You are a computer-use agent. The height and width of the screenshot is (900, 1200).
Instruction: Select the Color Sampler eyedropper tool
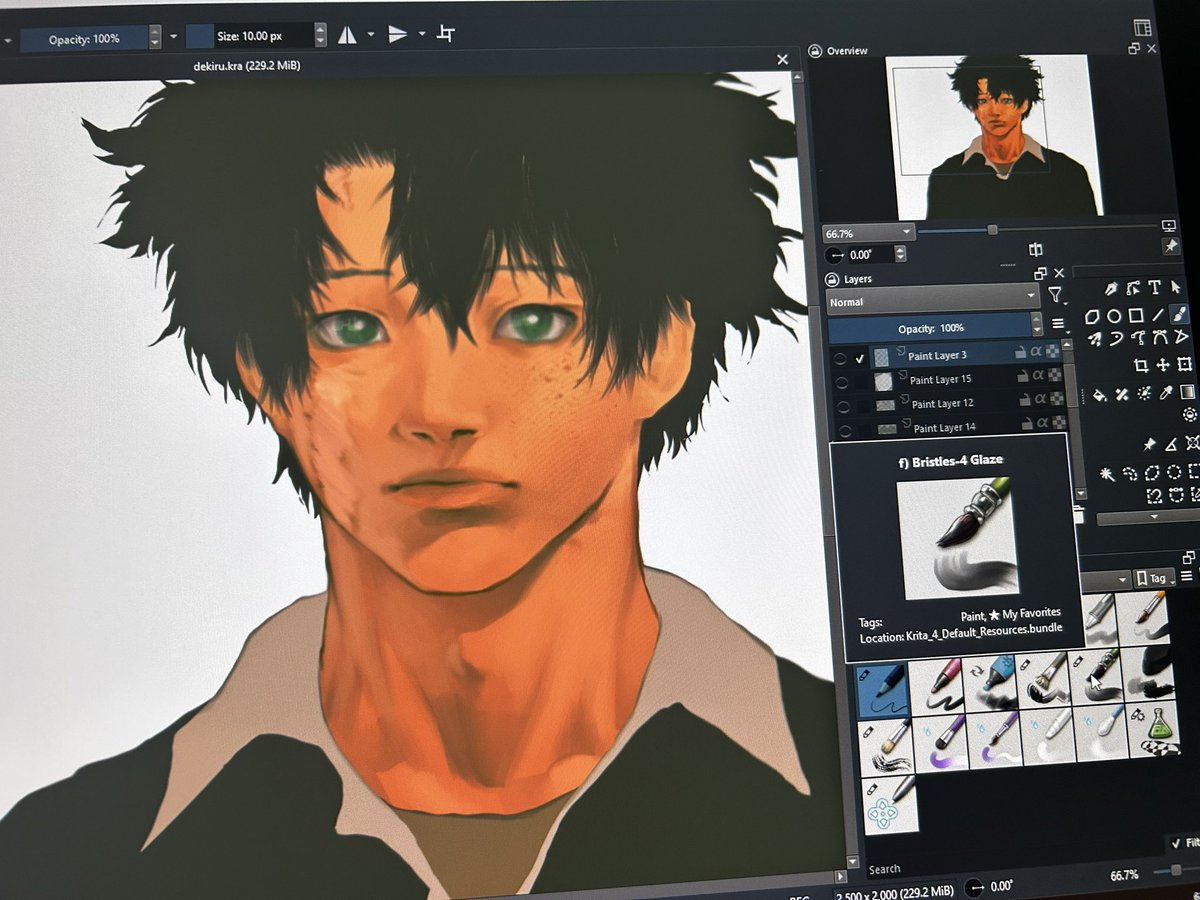click(x=1166, y=393)
